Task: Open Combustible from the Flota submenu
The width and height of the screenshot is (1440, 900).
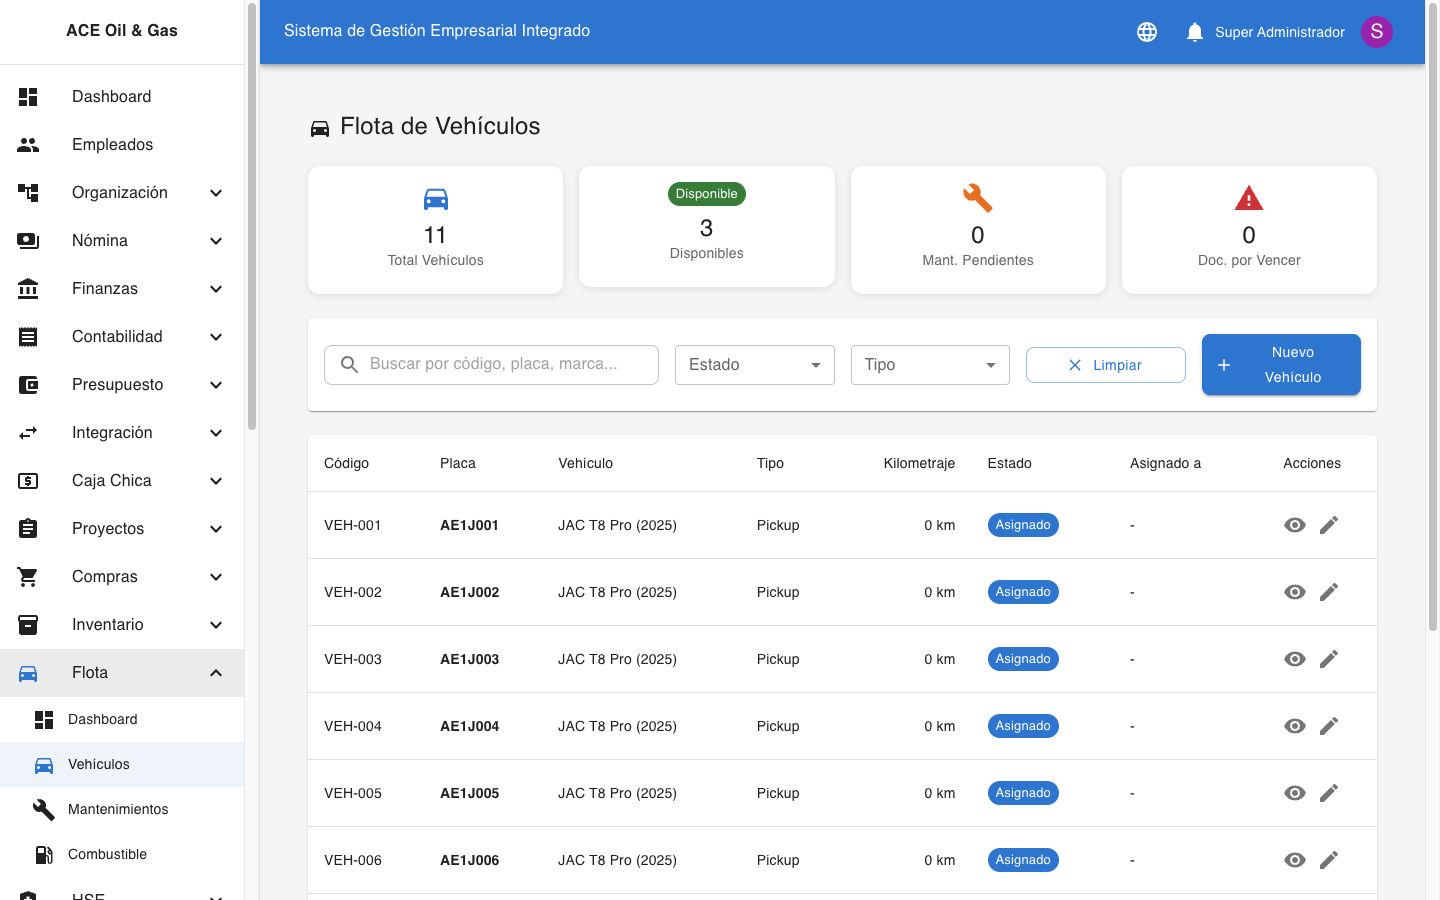Action: pos(107,854)
